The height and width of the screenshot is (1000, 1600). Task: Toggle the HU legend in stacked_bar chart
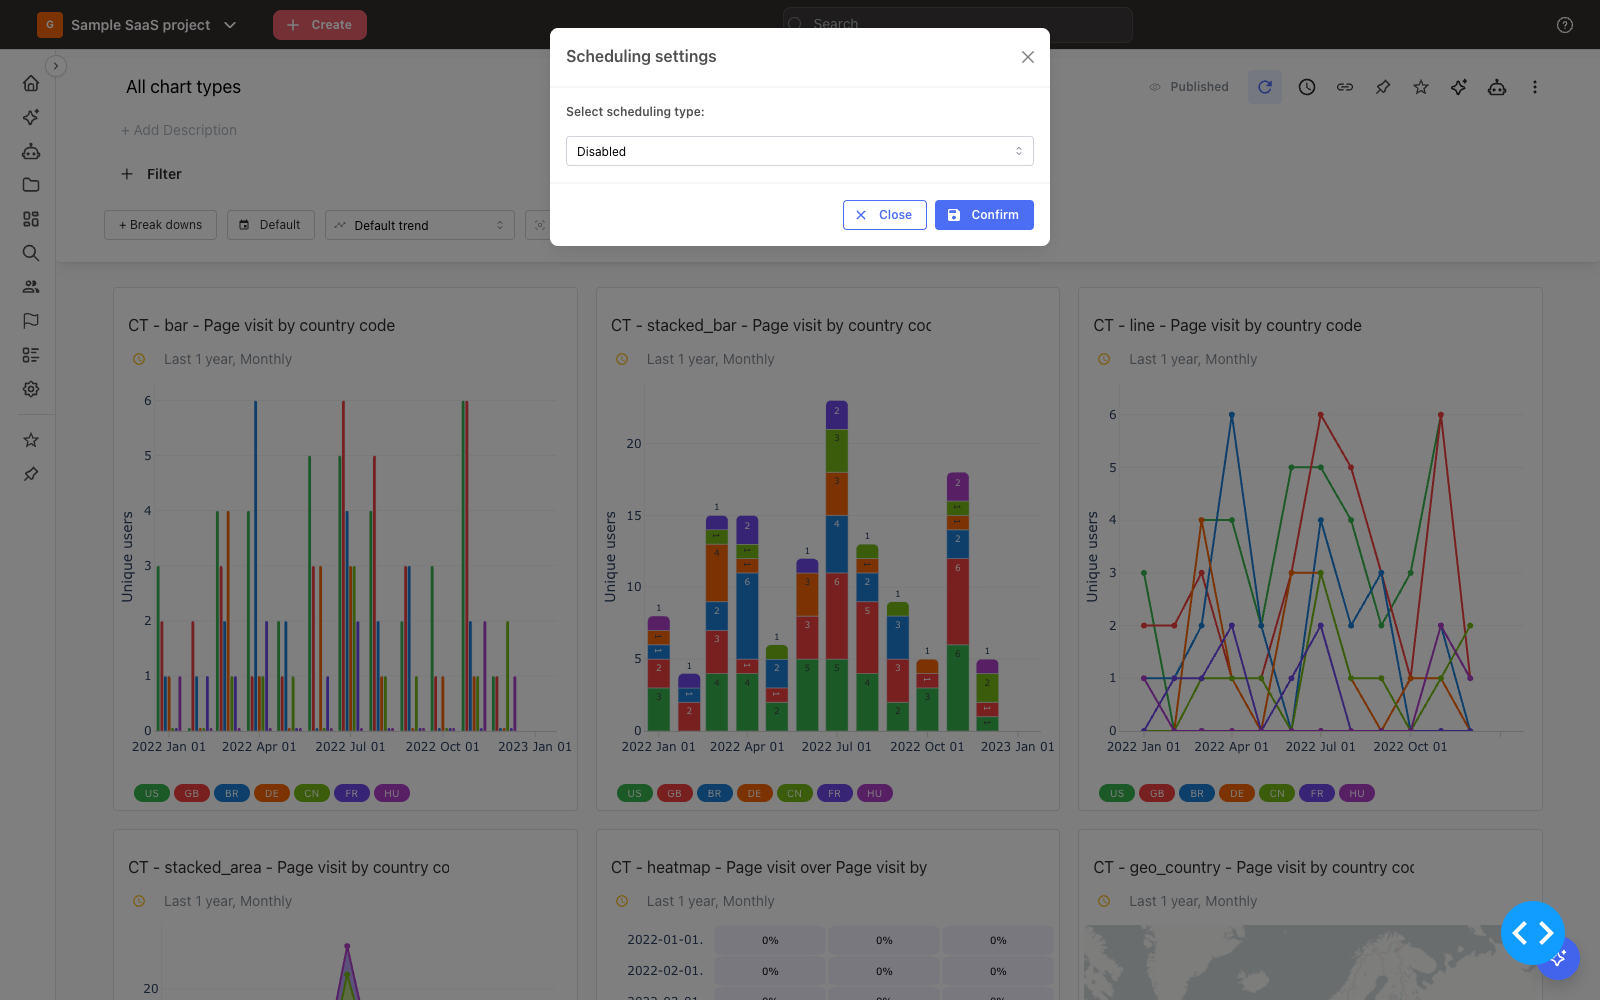(875, 793)
